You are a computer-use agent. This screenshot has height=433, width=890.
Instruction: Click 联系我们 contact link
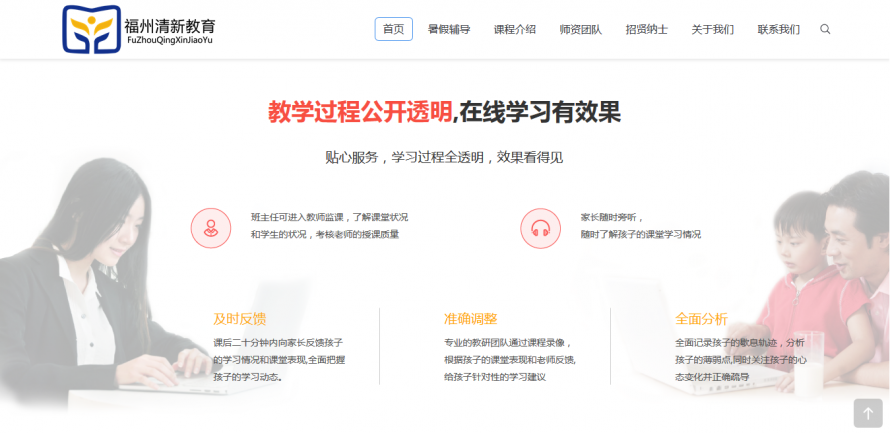point(778,29)
